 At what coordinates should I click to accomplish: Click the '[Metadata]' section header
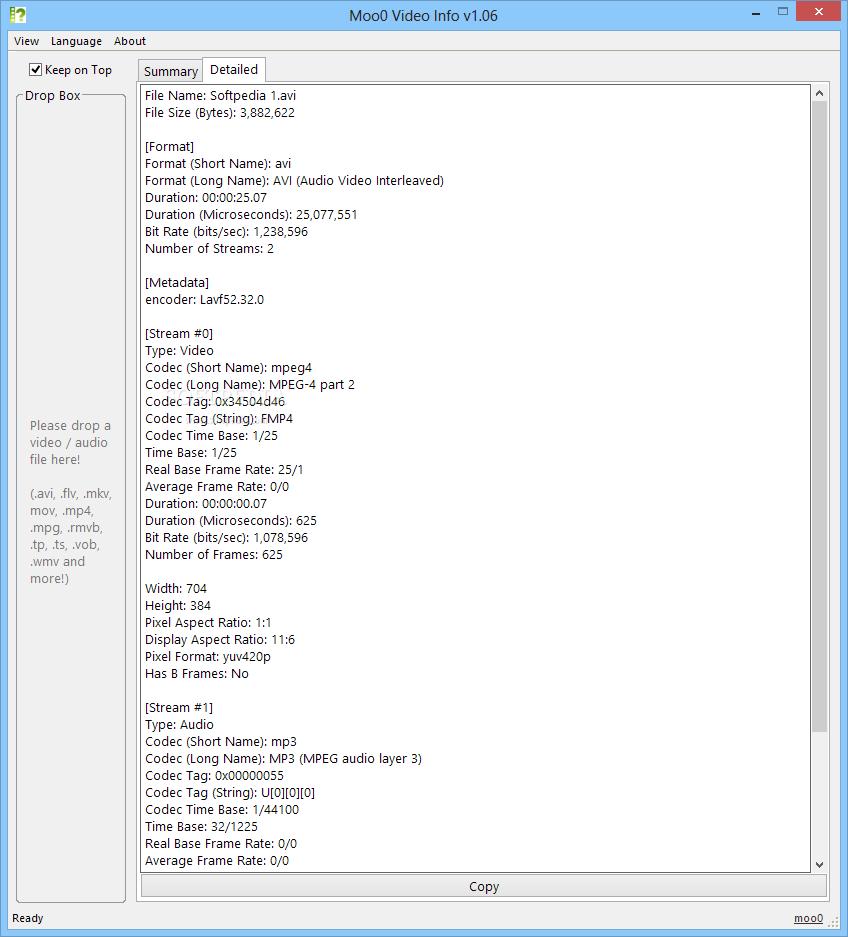pos(176,282)
